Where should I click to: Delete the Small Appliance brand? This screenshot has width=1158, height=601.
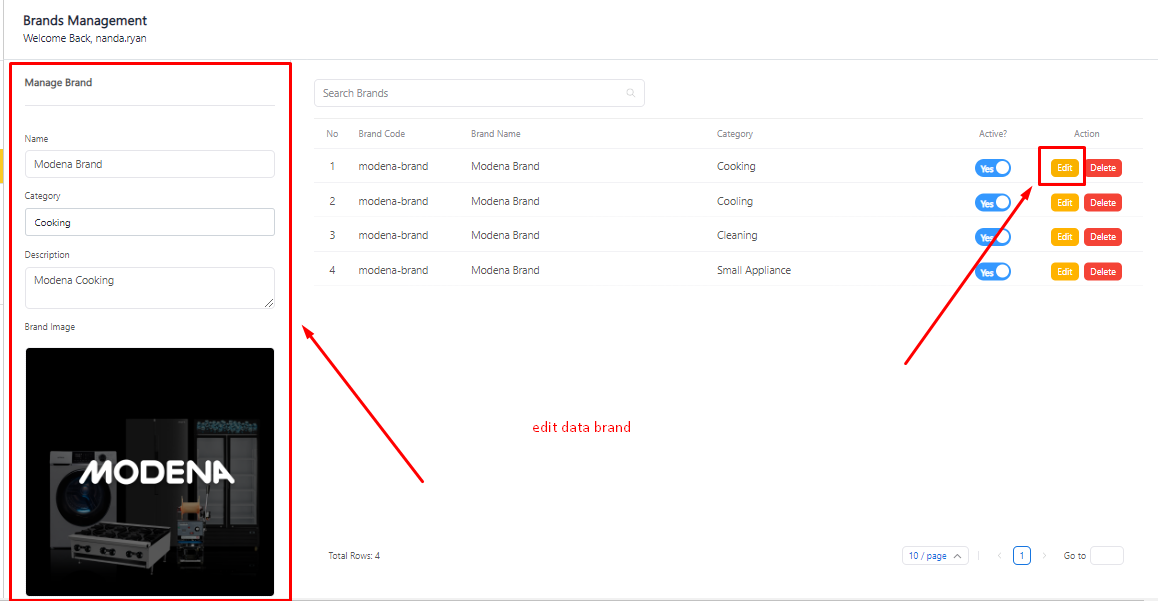[1102, 272]
